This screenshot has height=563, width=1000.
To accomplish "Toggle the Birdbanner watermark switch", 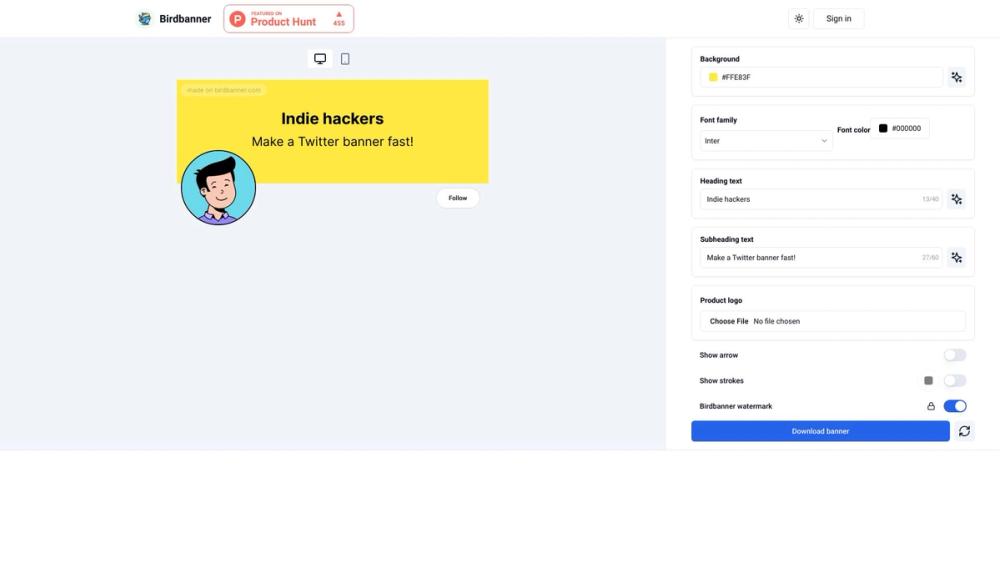I will [x=955, y=406].
